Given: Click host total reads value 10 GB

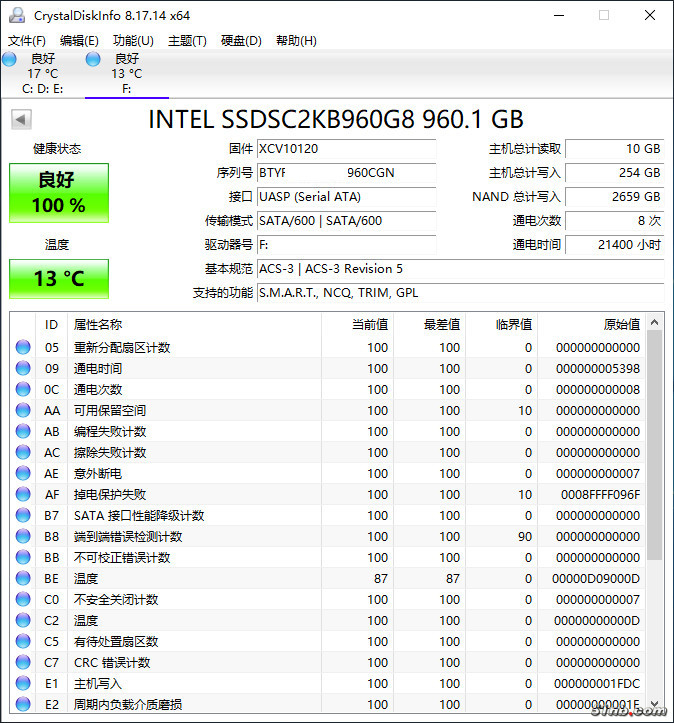Looking at the screenshot, I should (615, 149).
